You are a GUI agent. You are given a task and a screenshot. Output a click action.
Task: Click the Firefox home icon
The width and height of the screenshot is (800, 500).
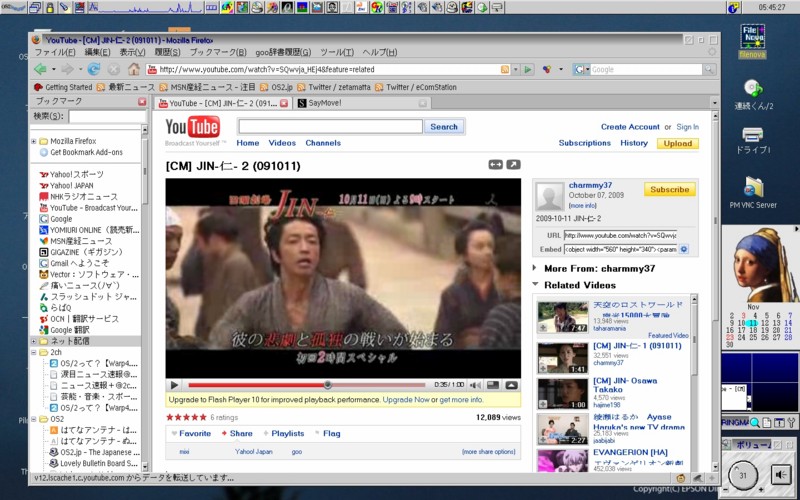(x=134, y=69)
